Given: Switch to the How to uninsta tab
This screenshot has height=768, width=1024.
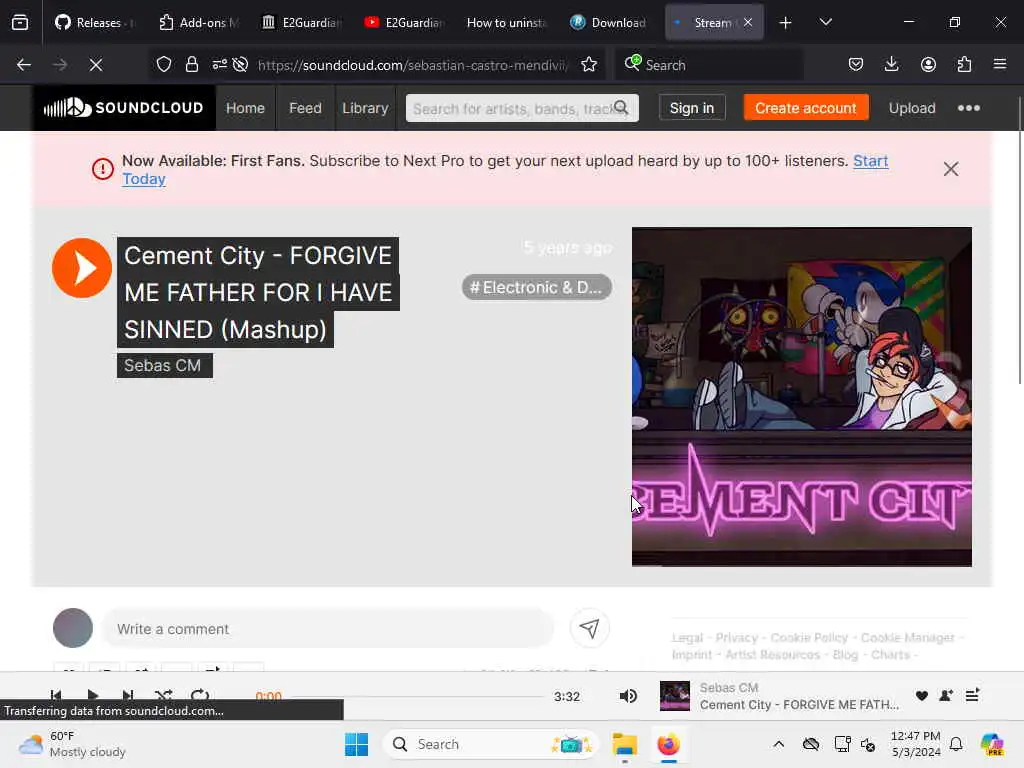Looking at the screenshot, I should (x=507, y=22).
